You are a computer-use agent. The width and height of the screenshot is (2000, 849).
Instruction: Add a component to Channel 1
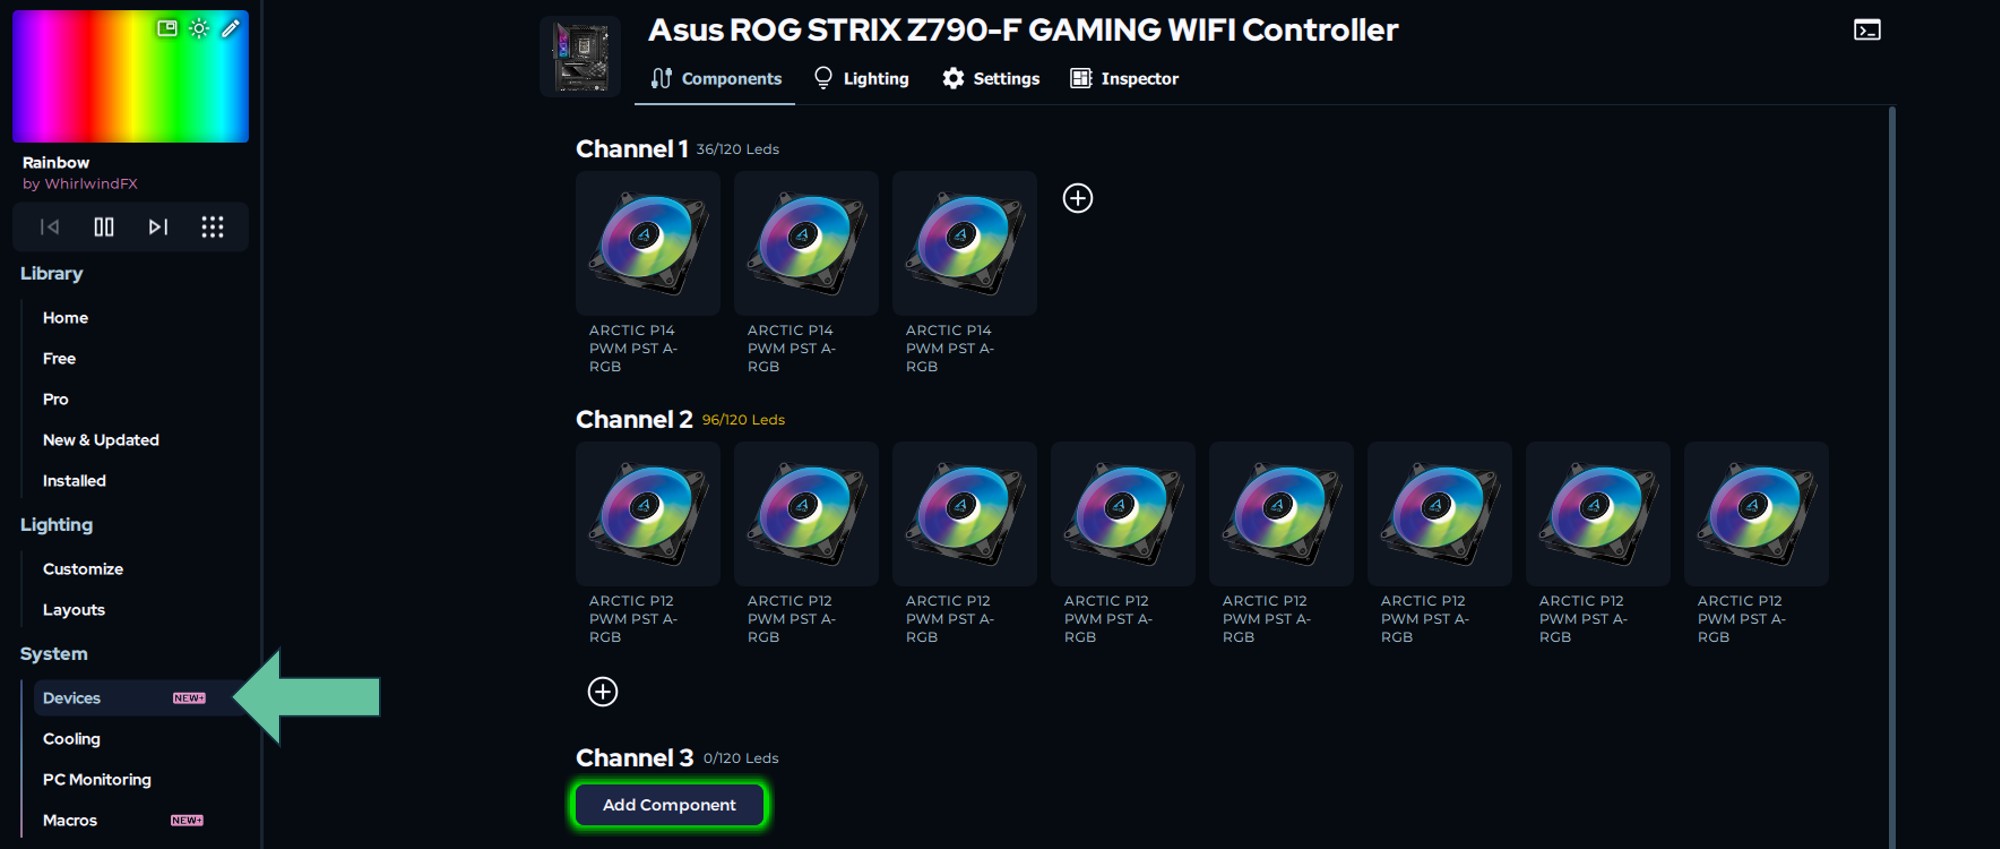pyautogui.click(x=1077, y=198)
